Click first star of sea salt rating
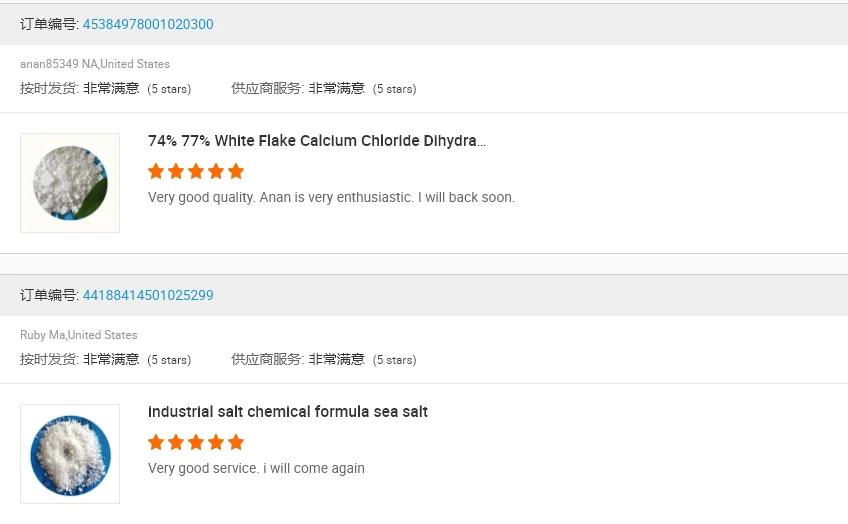This screenshot has height=524, width=848. pyautogui.click(x=156, y=442)
